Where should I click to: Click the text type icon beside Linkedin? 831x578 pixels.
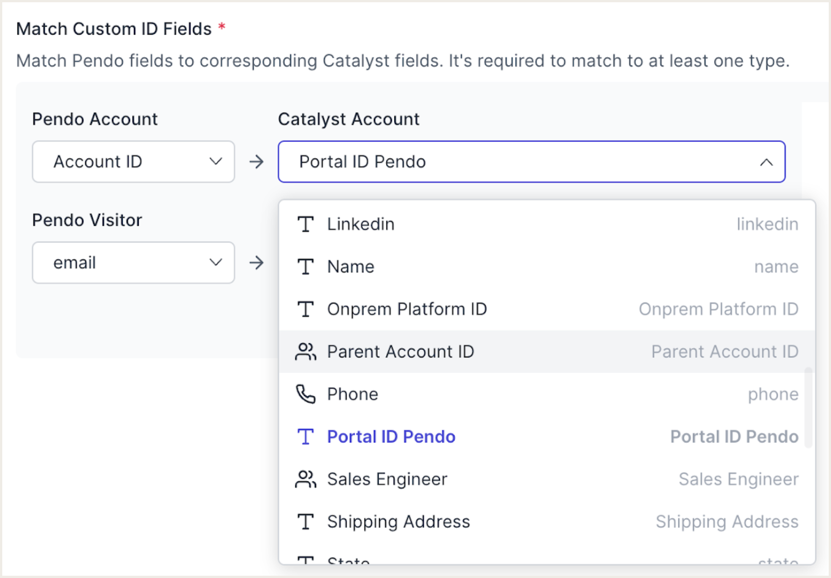[x=306, y=224]
